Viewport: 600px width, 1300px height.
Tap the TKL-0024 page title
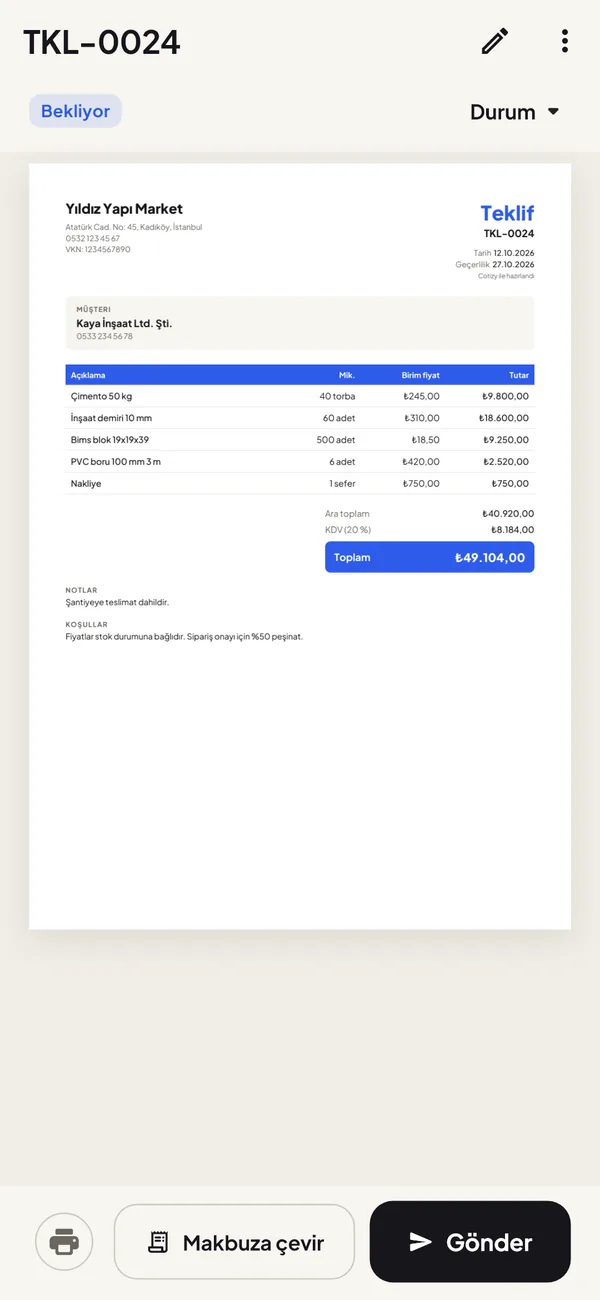[x=102, y=42]
